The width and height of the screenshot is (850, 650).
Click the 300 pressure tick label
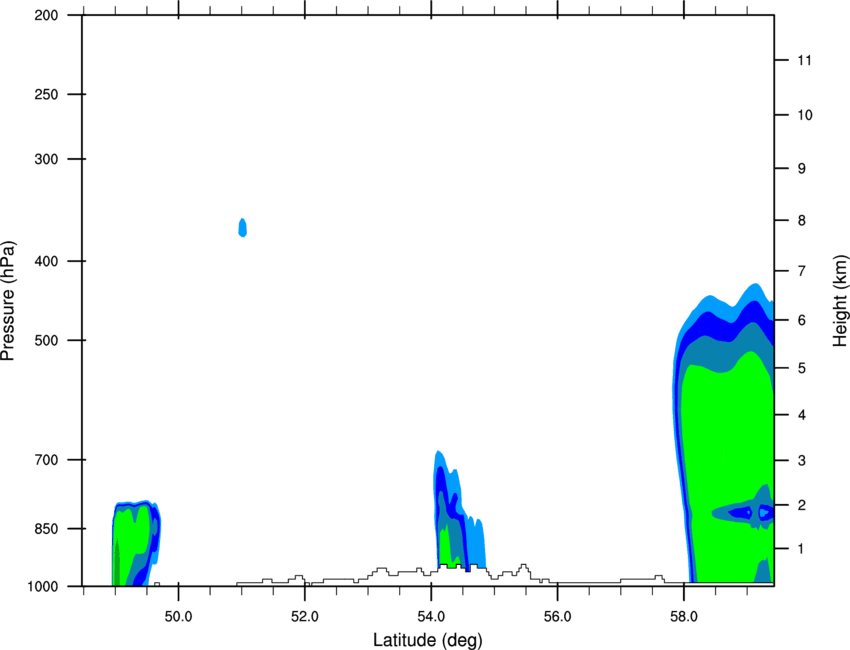pos(46,159)
